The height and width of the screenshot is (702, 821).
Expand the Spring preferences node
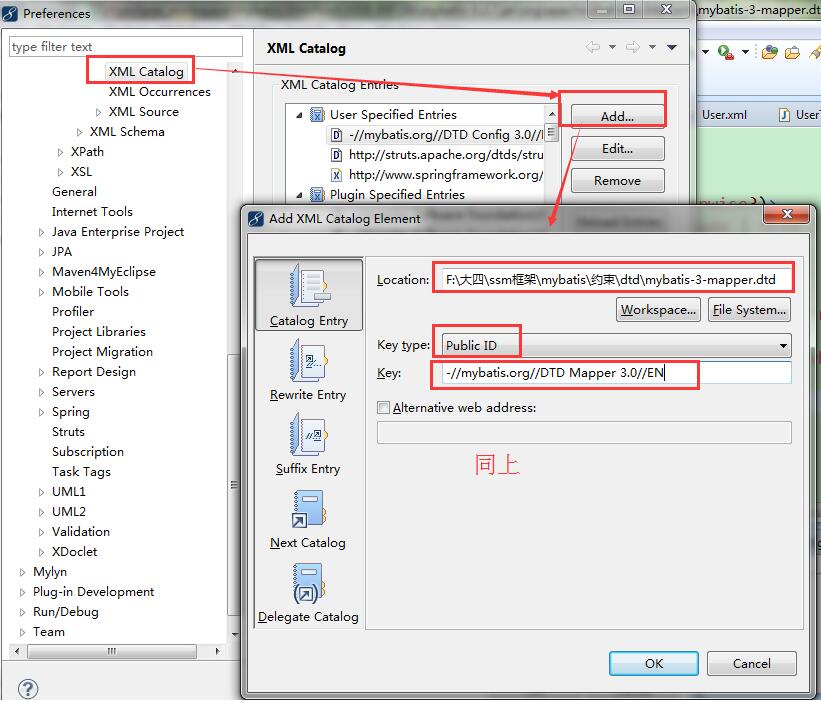pos(41,412)
